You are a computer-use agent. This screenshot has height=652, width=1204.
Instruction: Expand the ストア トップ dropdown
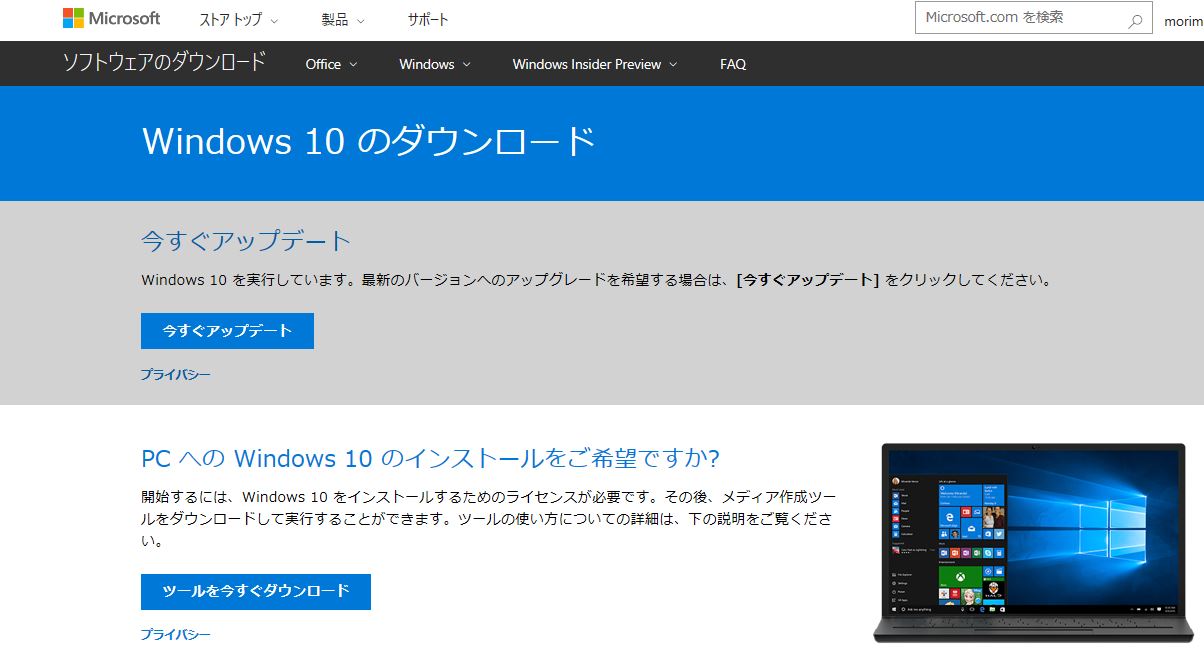tap(239, 19)
